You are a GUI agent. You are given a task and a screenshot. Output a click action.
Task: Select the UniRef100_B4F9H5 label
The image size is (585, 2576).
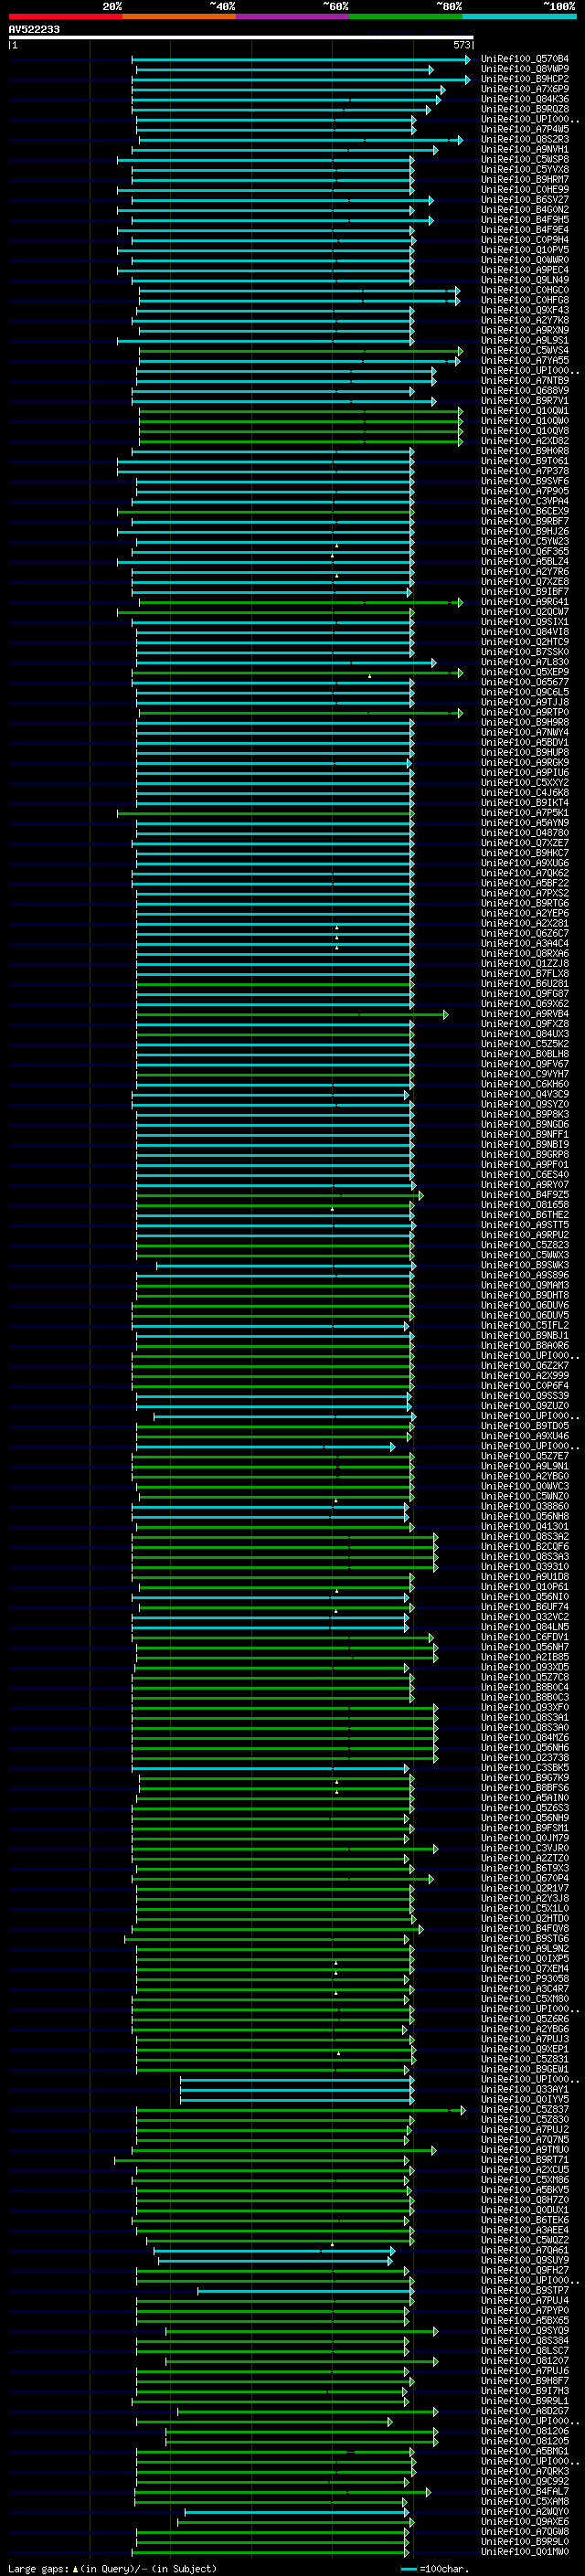pyautogui.click(x=525, y=220)
